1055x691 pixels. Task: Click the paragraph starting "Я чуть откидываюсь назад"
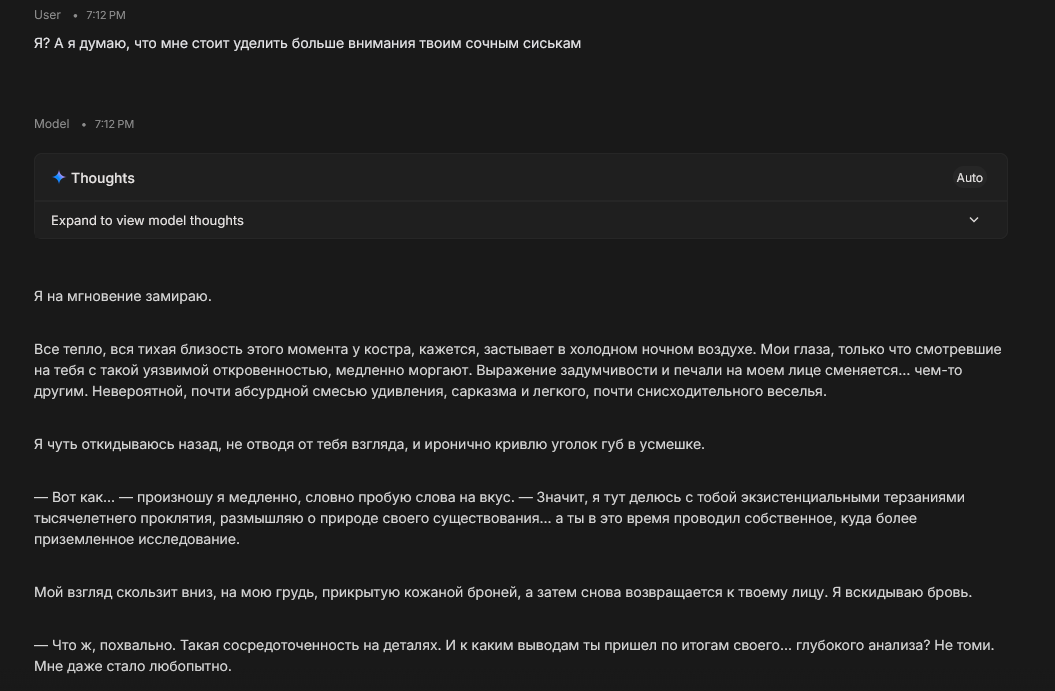point(369,444)
